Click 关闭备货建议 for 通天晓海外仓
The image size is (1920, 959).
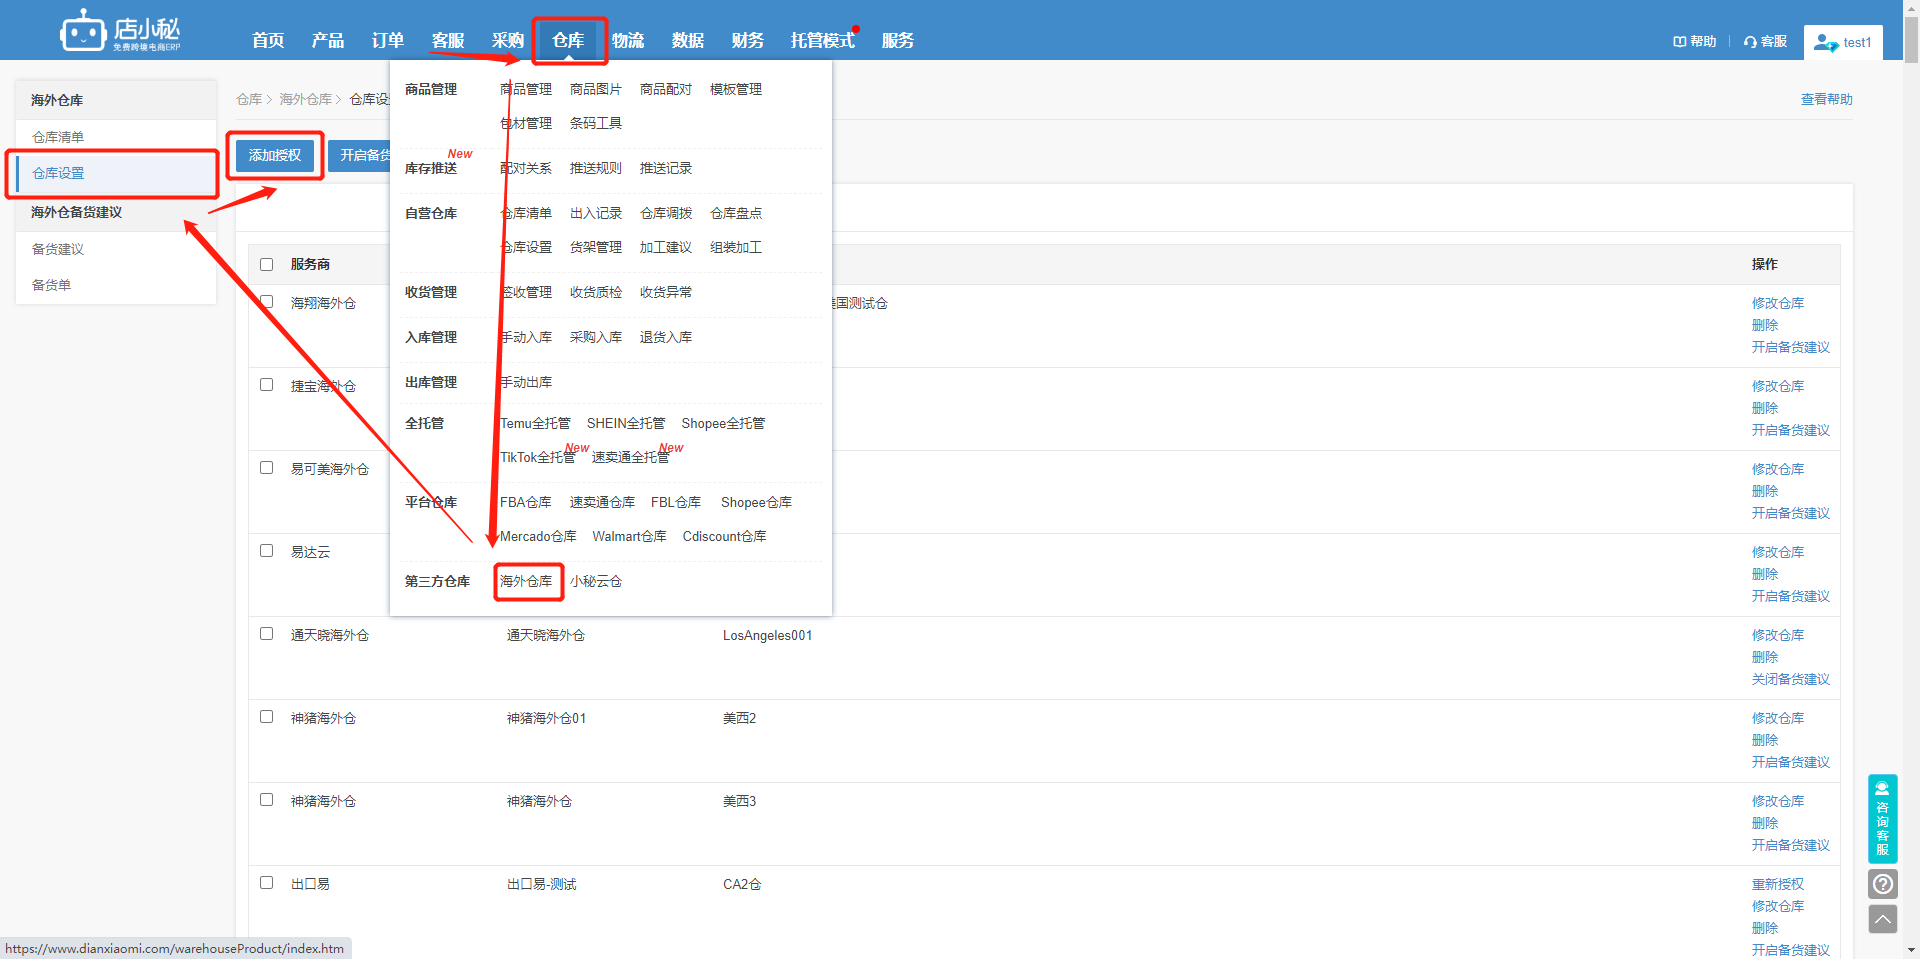pos(1790,679)
